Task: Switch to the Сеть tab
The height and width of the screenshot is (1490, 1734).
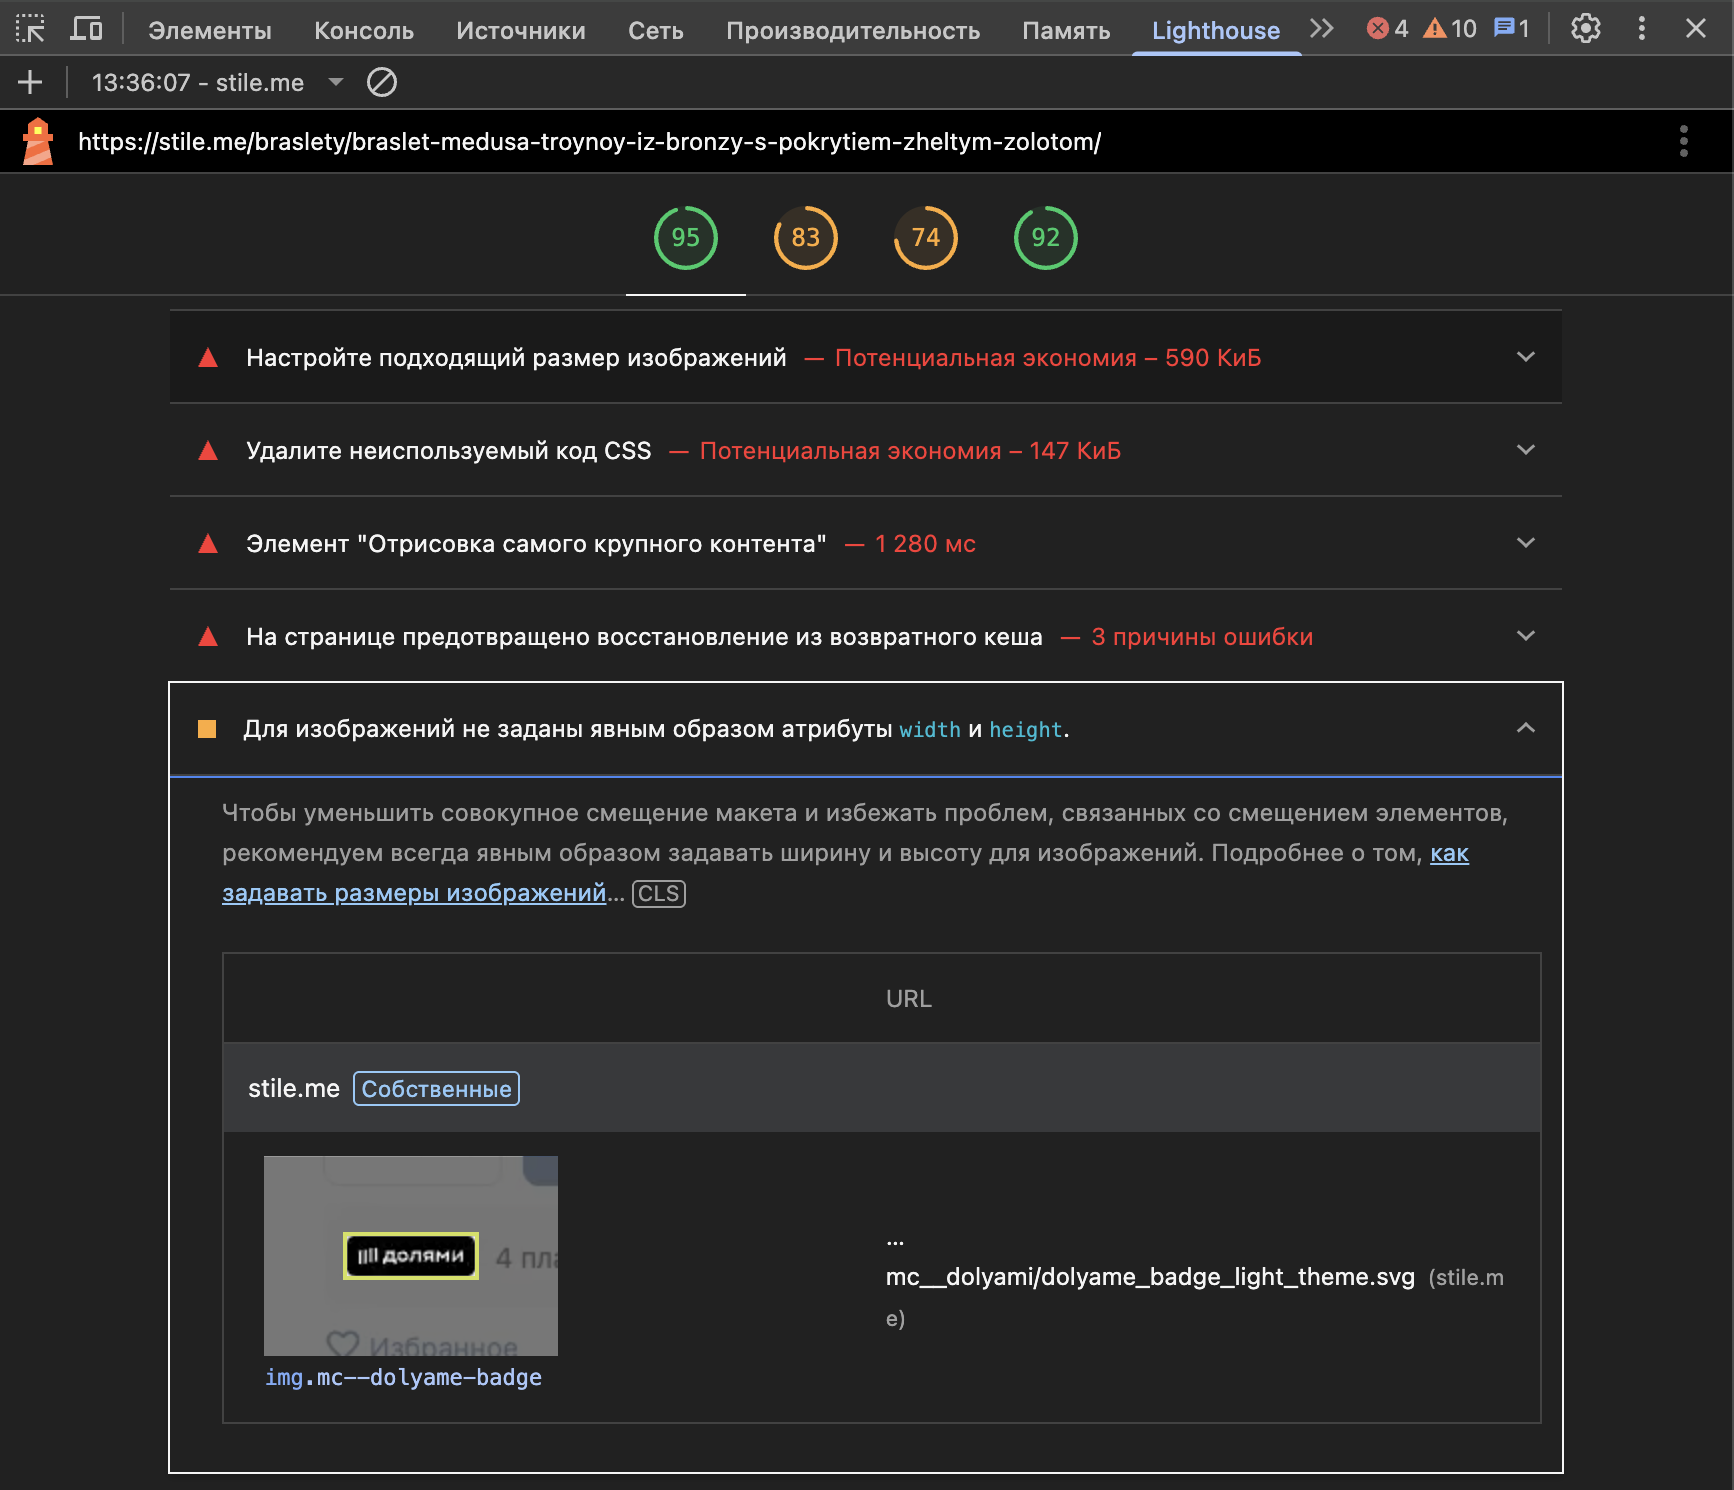Action: click(x=655, y=30)
